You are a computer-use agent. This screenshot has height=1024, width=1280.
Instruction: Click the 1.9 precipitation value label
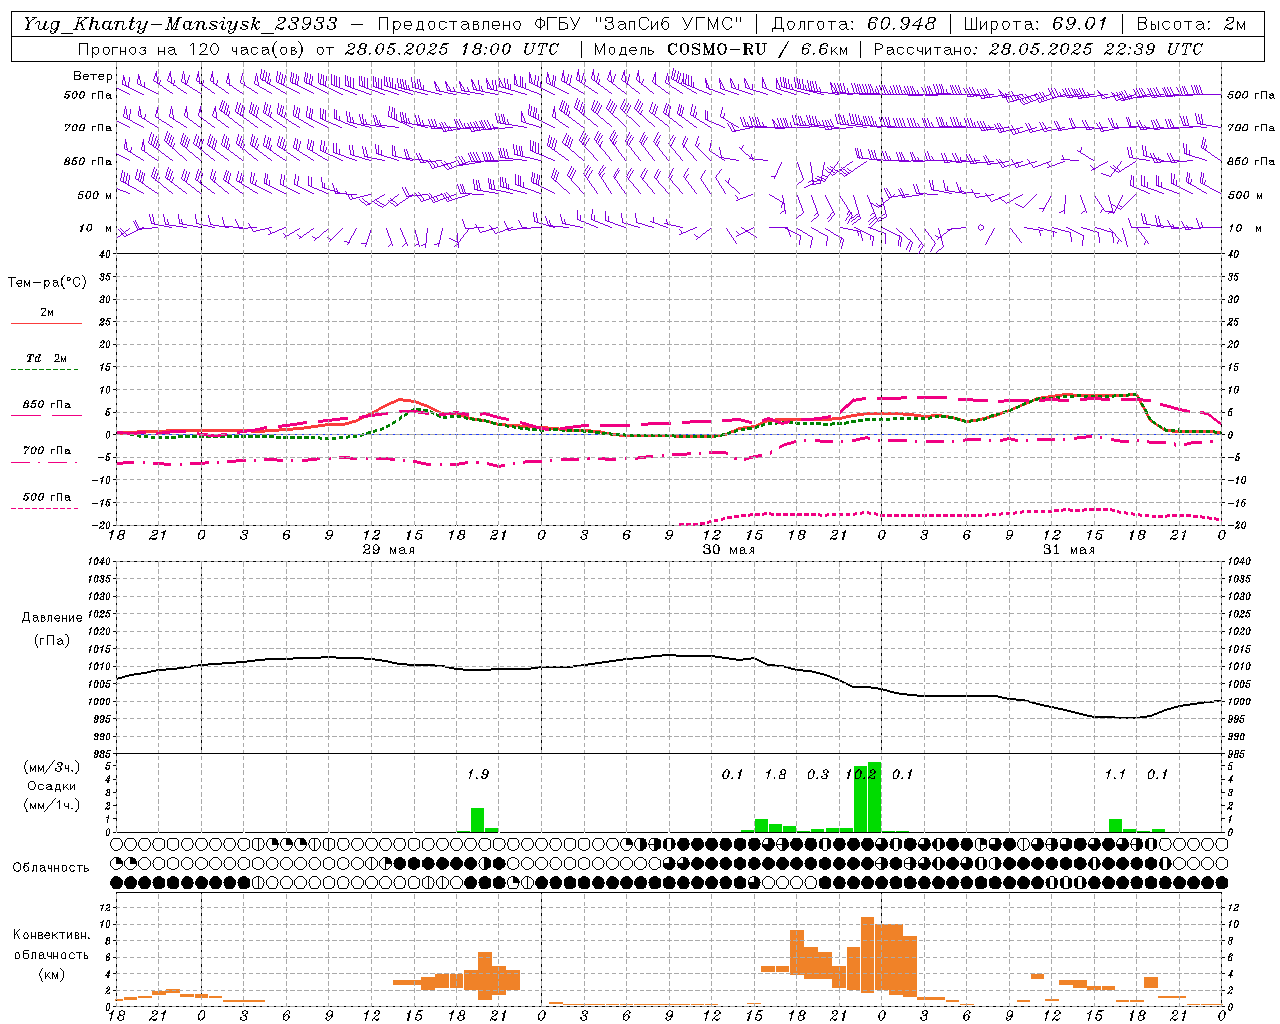478,774
